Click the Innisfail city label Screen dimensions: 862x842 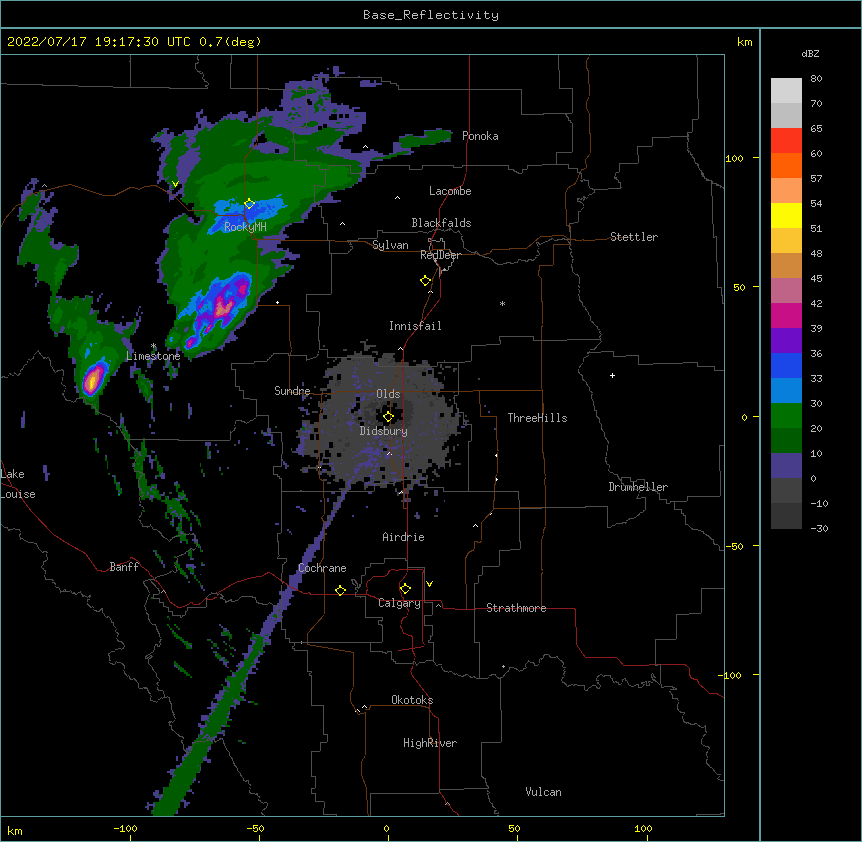tap(415, 326)
